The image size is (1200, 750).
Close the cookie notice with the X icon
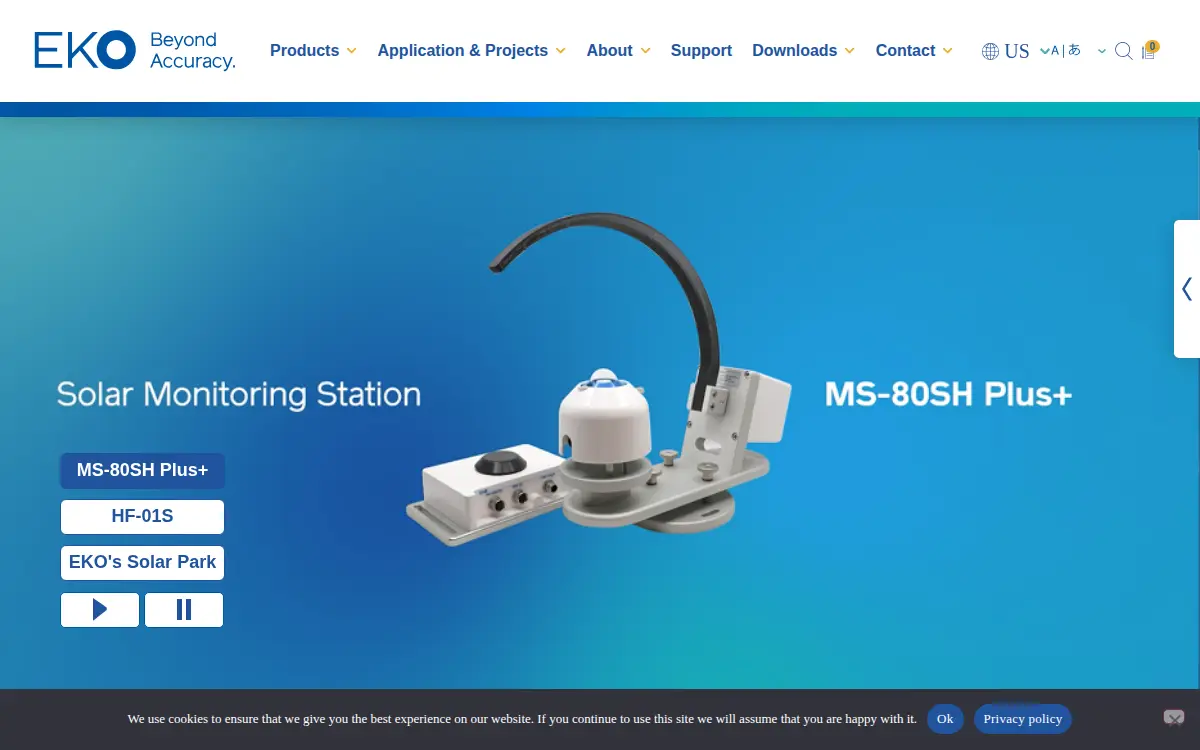1174,718
